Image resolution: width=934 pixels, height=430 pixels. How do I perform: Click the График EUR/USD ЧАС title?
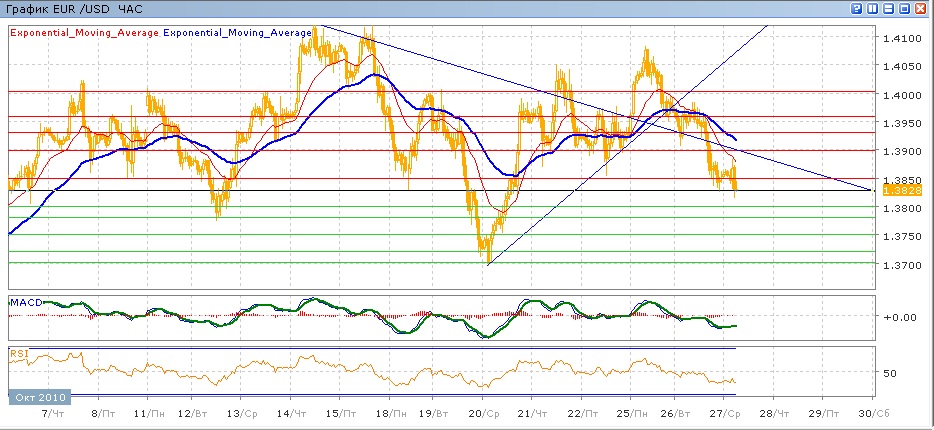pyautogui.click(x=74, y=9)
